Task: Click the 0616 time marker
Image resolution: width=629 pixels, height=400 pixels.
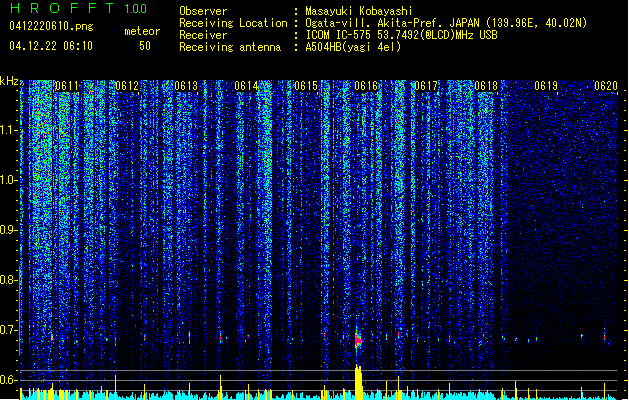Action: click(x=366, y=86)
